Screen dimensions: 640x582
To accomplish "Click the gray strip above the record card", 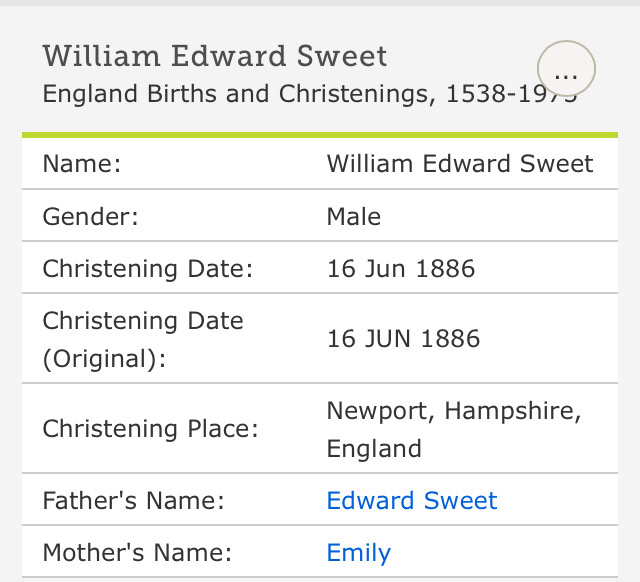I will (x=320, y=4).
